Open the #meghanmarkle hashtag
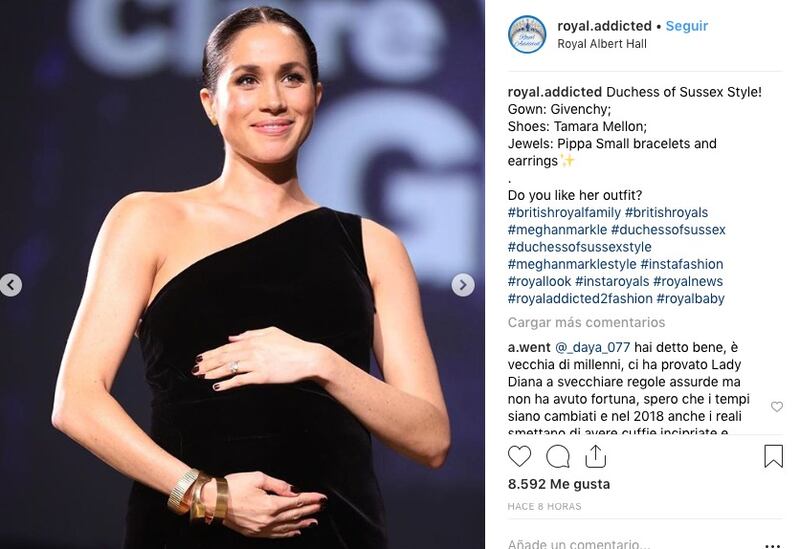This screenshot has width=800, height=549. point(557,230)
